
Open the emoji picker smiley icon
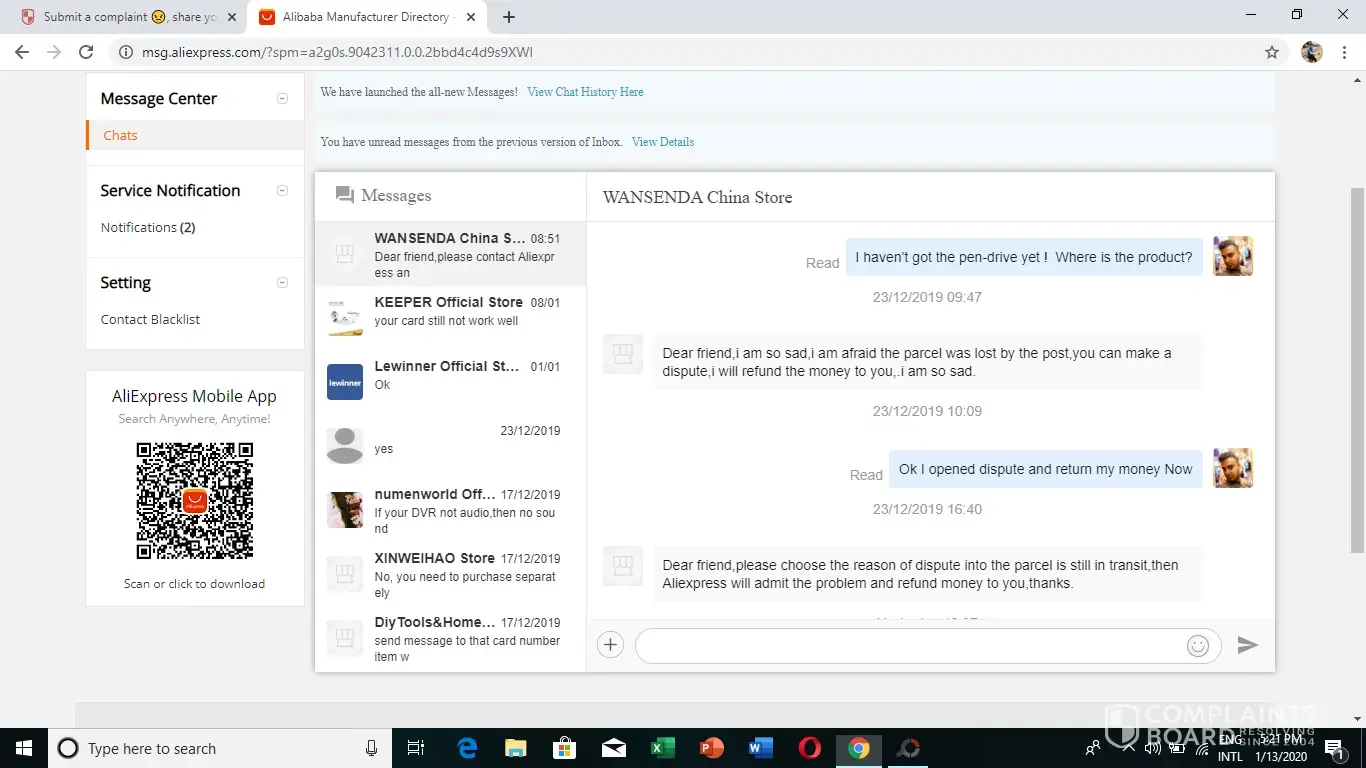tap(1197, 646)
